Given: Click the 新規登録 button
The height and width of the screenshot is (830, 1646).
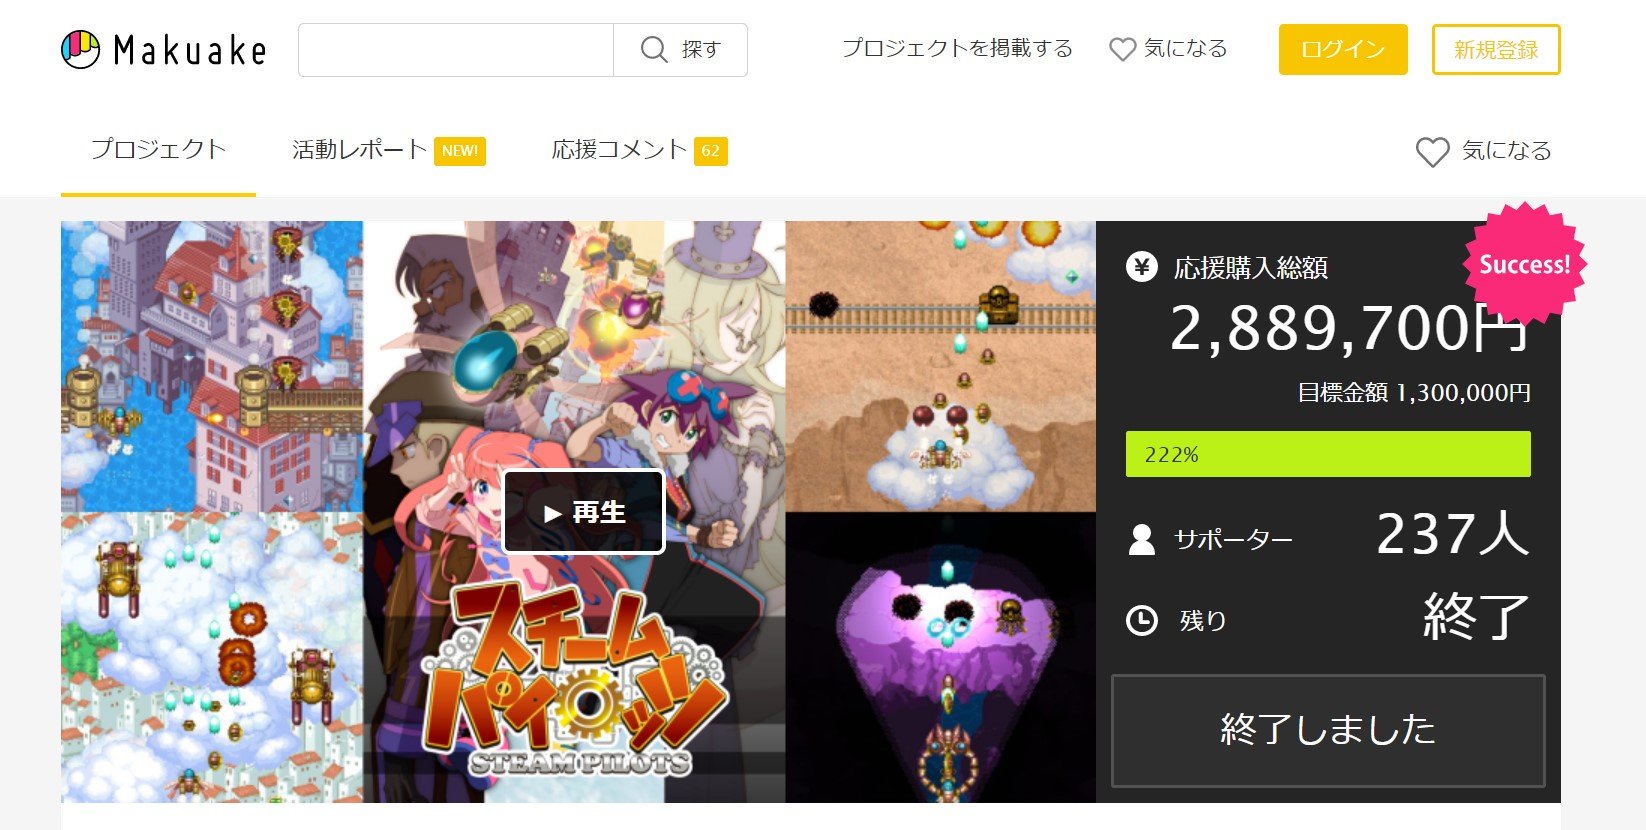Looking at the screenshot, I should [x=1496, y=49].
